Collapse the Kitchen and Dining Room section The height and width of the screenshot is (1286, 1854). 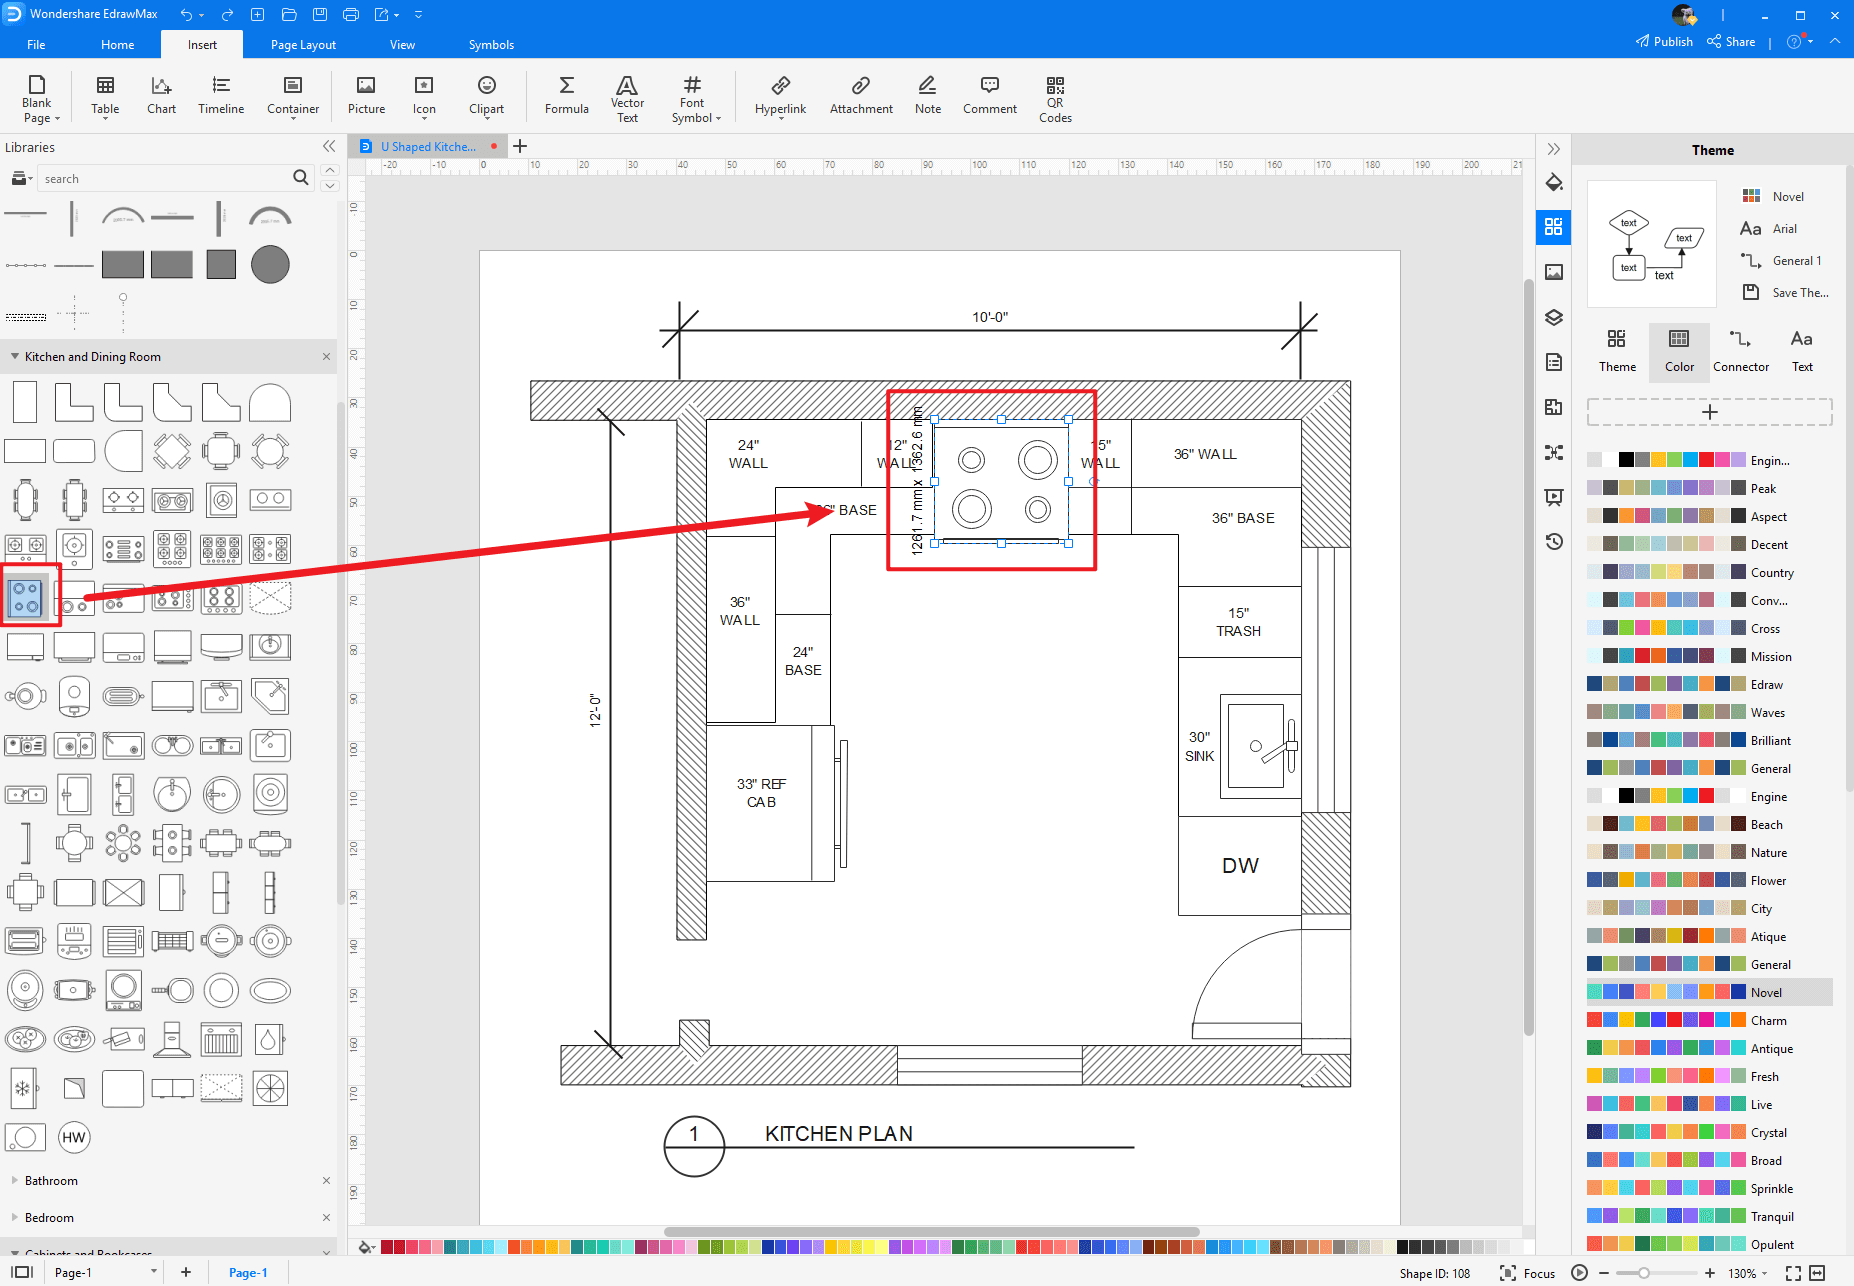coord(14,356)
